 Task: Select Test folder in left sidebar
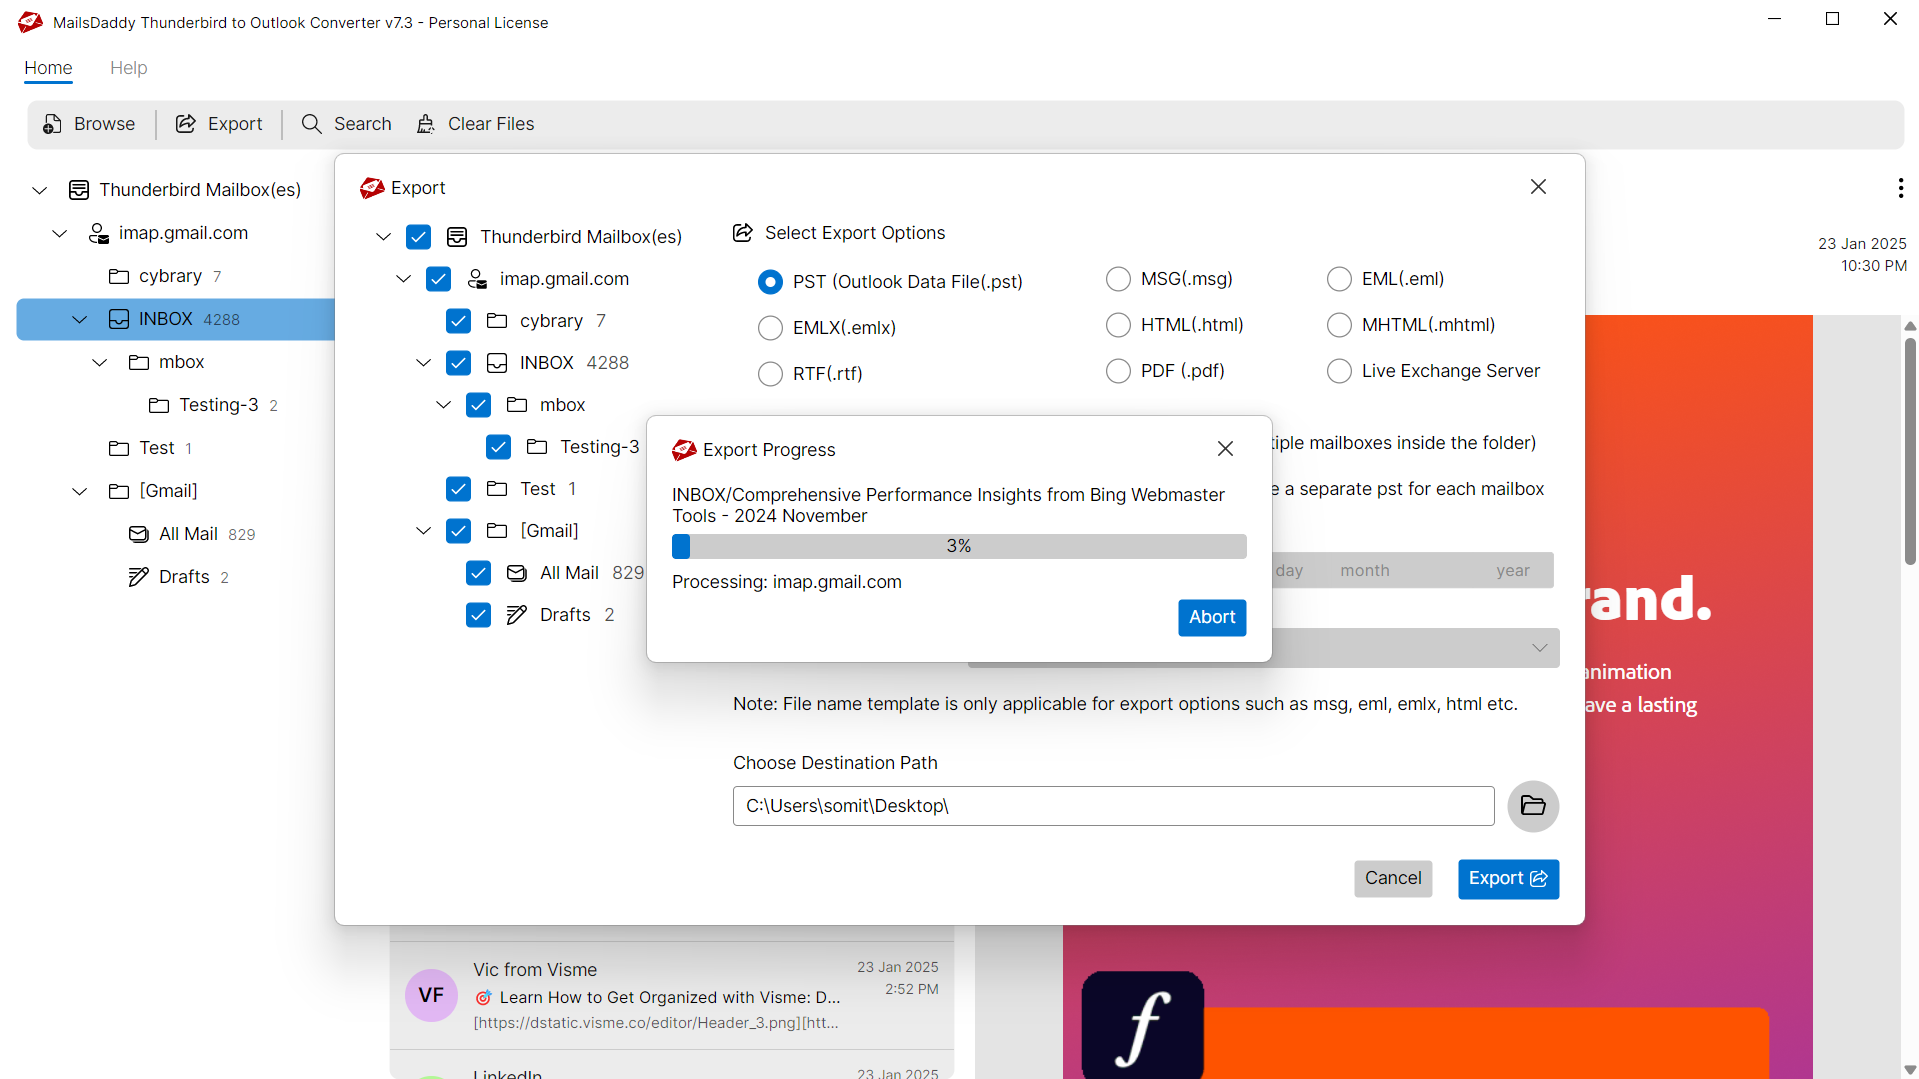pos(157,448)
